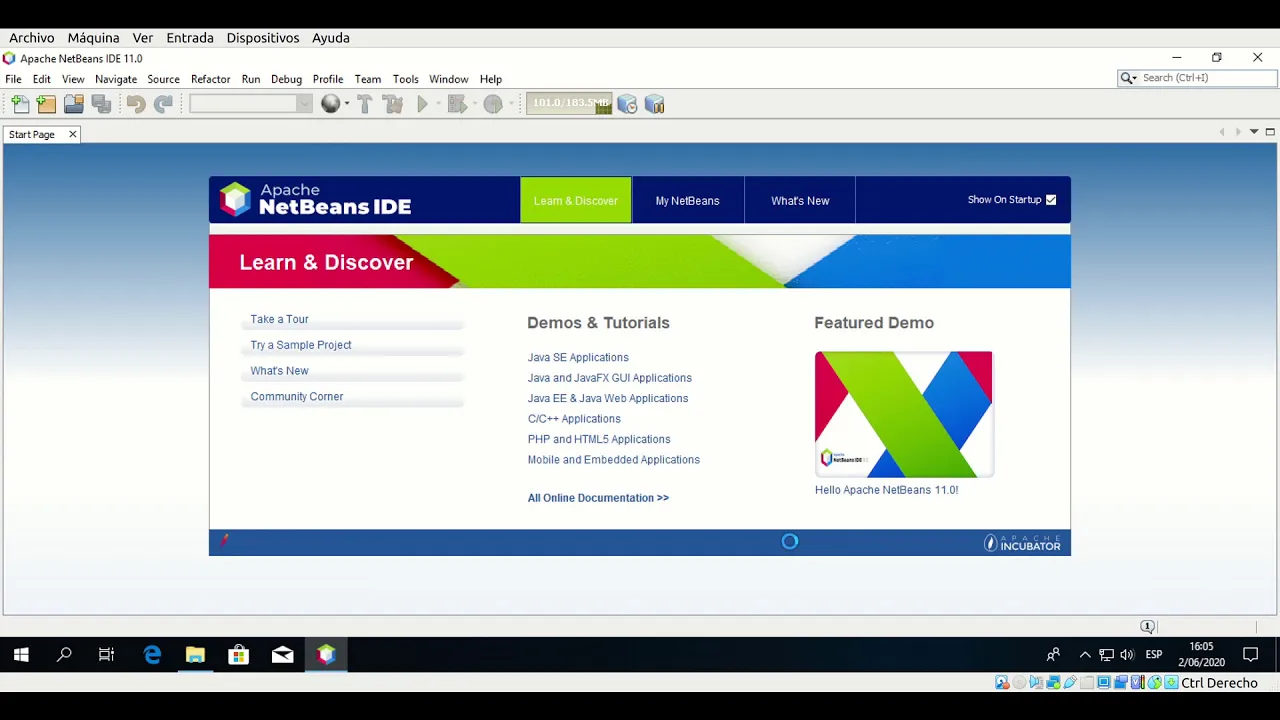Click the Redo arrow icon
Image resolution: width=1280 pixels, height=720 pixels.
[163, 104]
